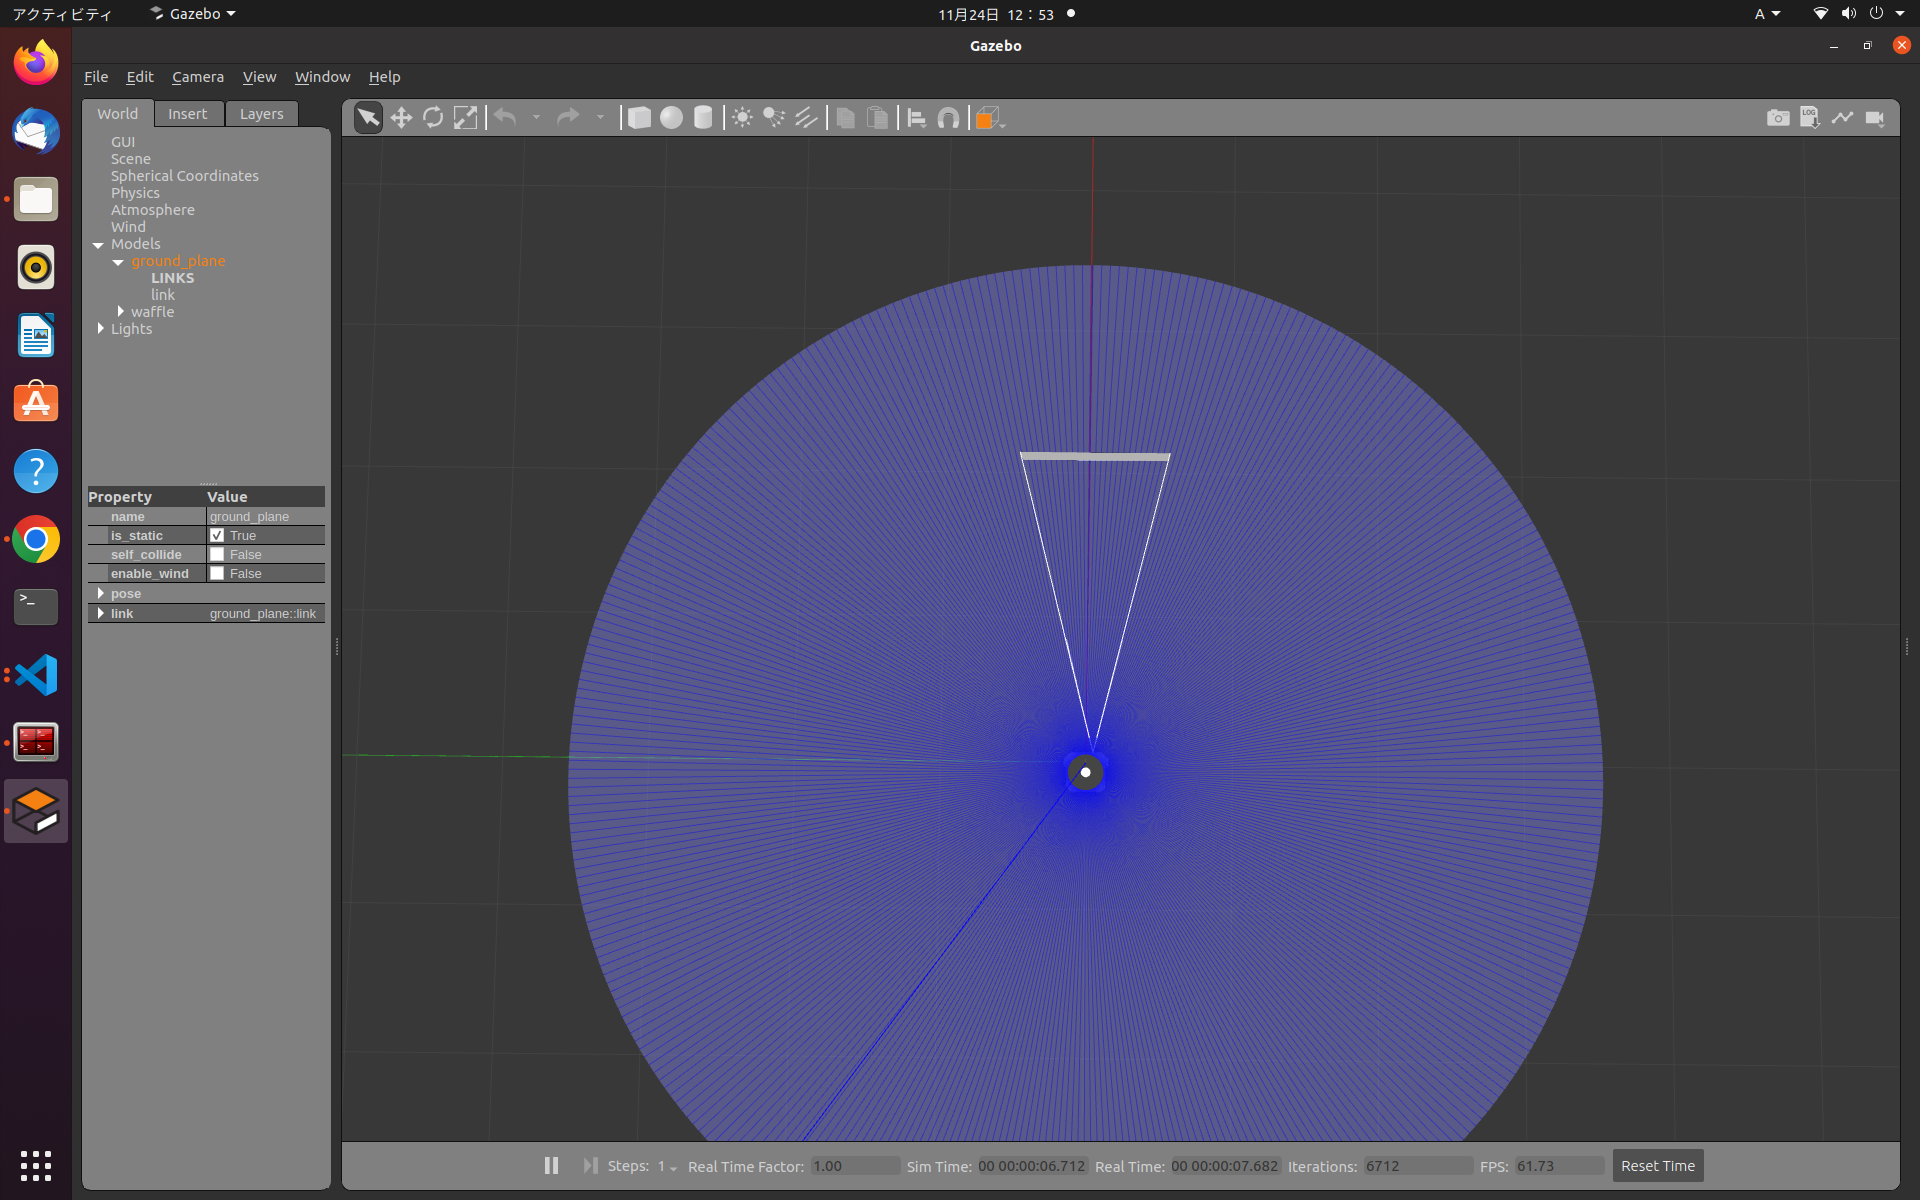Expand the link property row

[101, 613]
